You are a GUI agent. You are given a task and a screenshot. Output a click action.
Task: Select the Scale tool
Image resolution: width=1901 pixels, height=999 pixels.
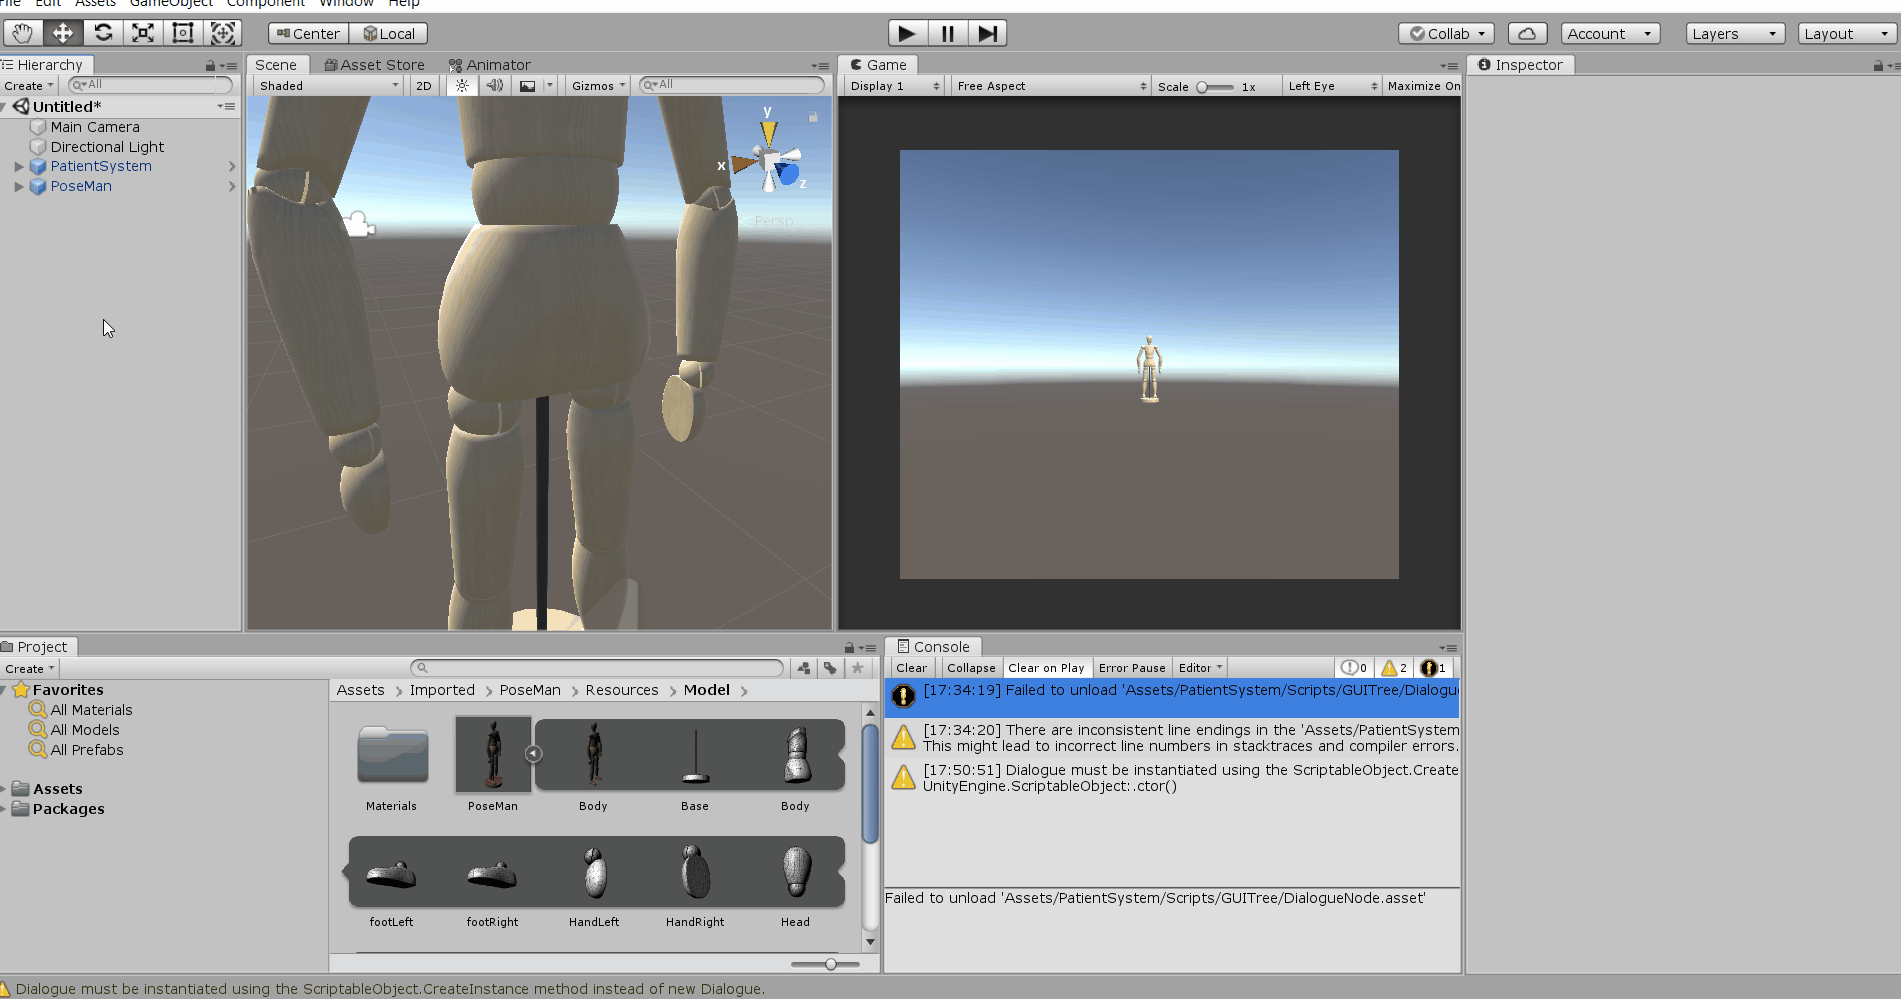(143, 33)
